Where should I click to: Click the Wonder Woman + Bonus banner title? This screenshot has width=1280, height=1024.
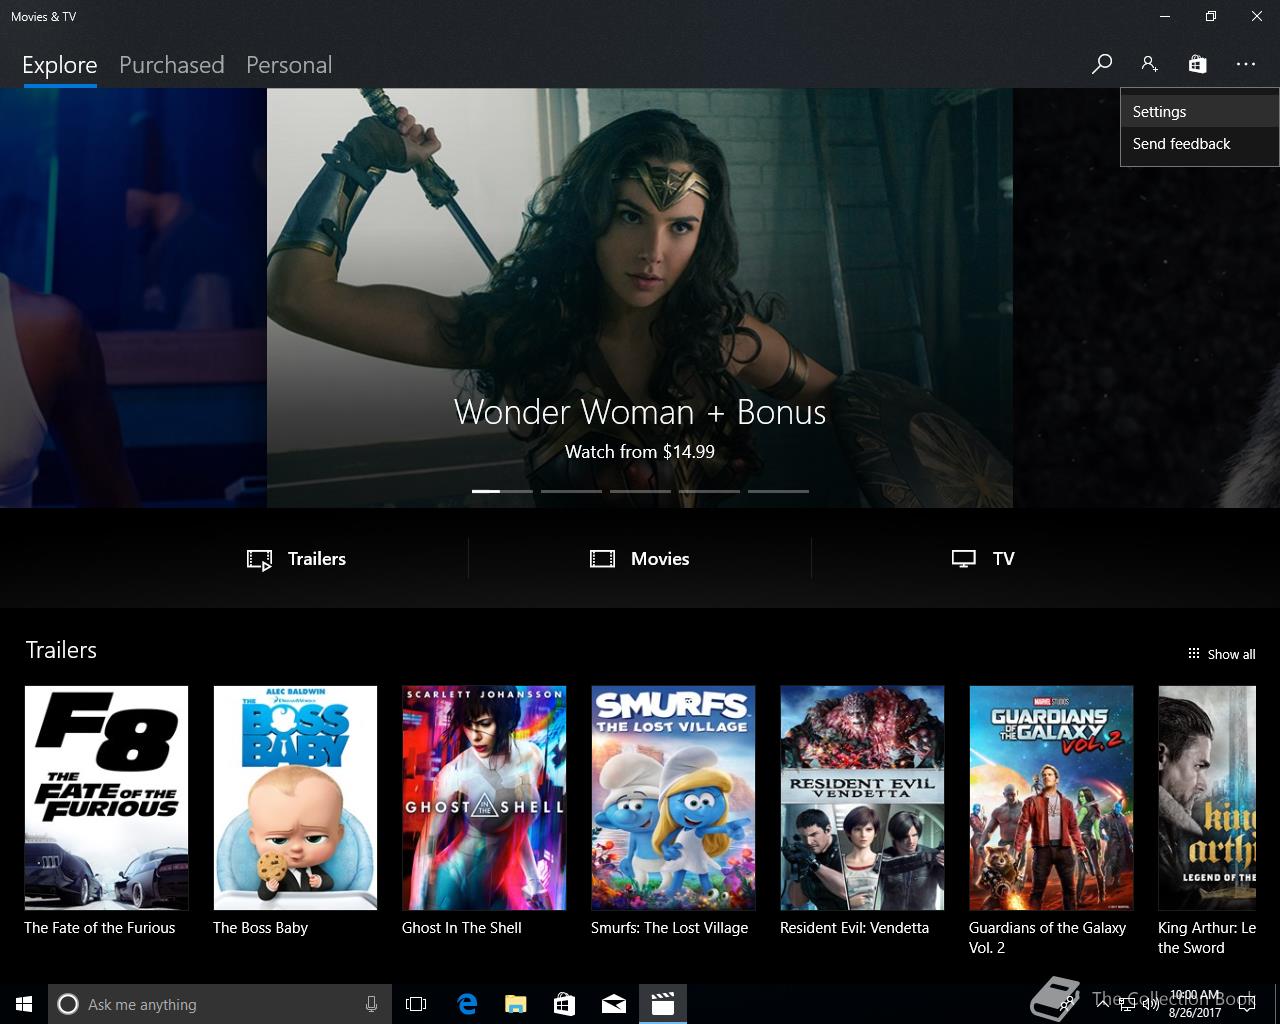click(640, 412)
